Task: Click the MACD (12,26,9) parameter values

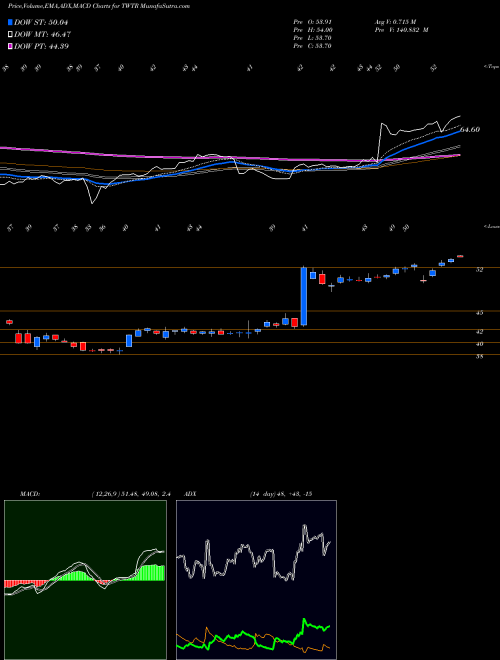Action: click(x=131, y=494)
